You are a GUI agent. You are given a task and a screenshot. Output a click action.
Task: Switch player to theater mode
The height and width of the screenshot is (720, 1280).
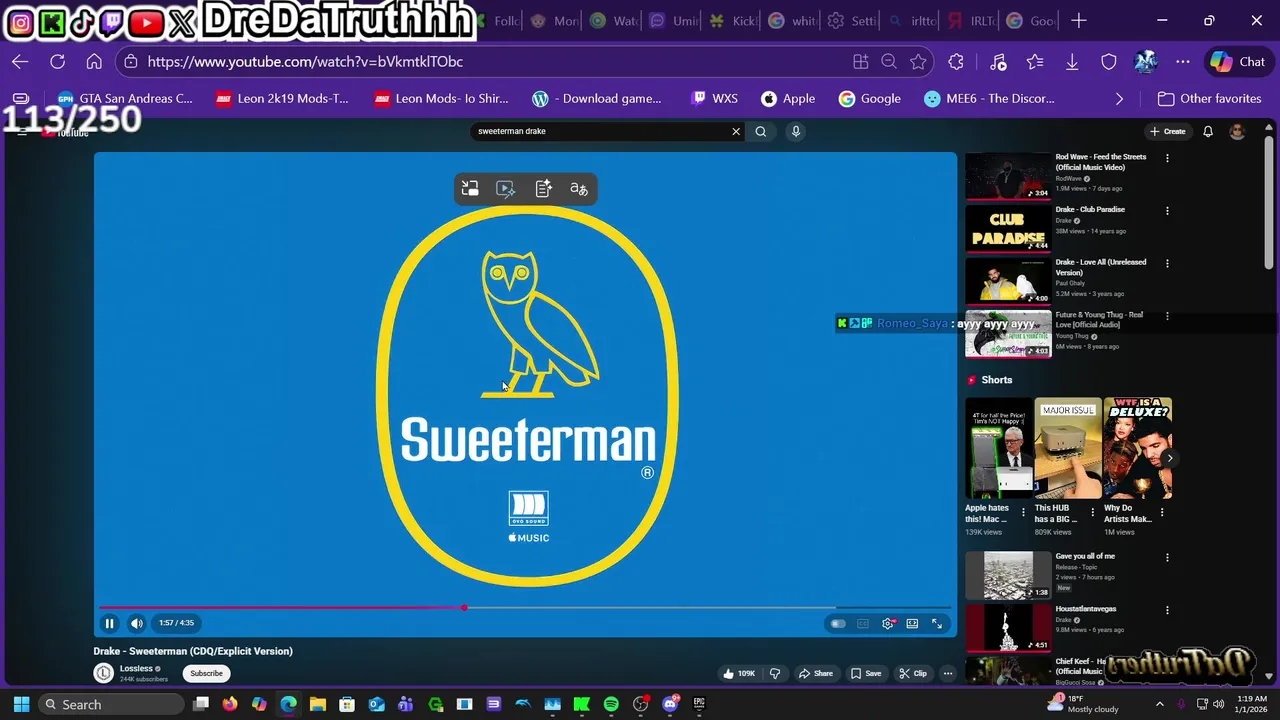pos(912,624)
